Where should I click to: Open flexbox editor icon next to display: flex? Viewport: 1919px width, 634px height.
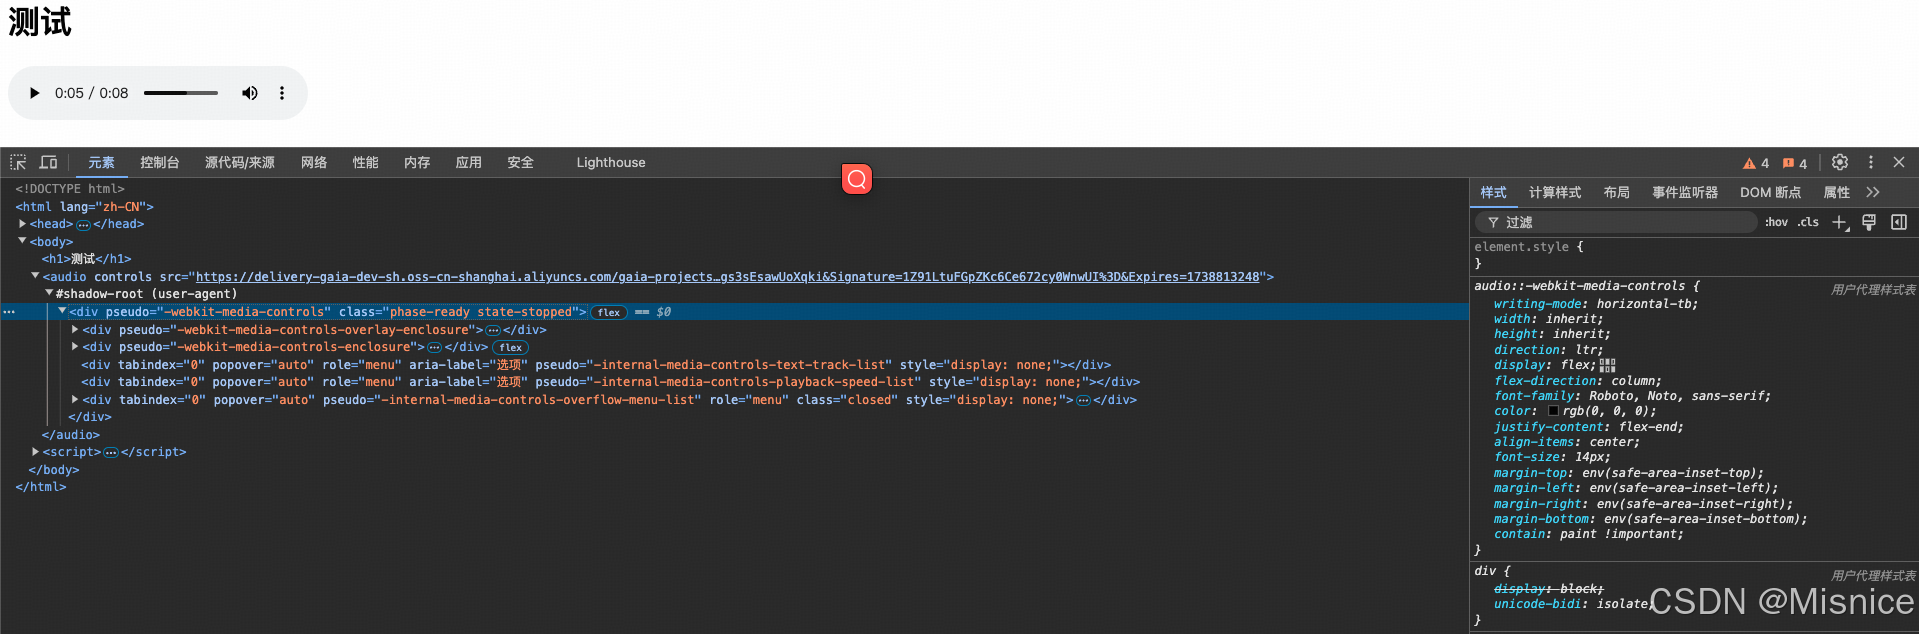1607,366
